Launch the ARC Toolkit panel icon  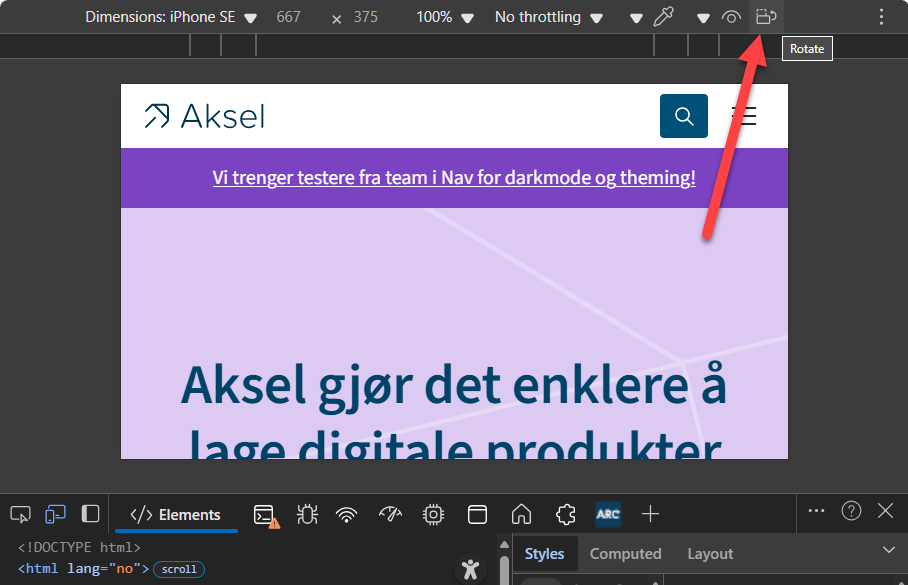point(608,513)
